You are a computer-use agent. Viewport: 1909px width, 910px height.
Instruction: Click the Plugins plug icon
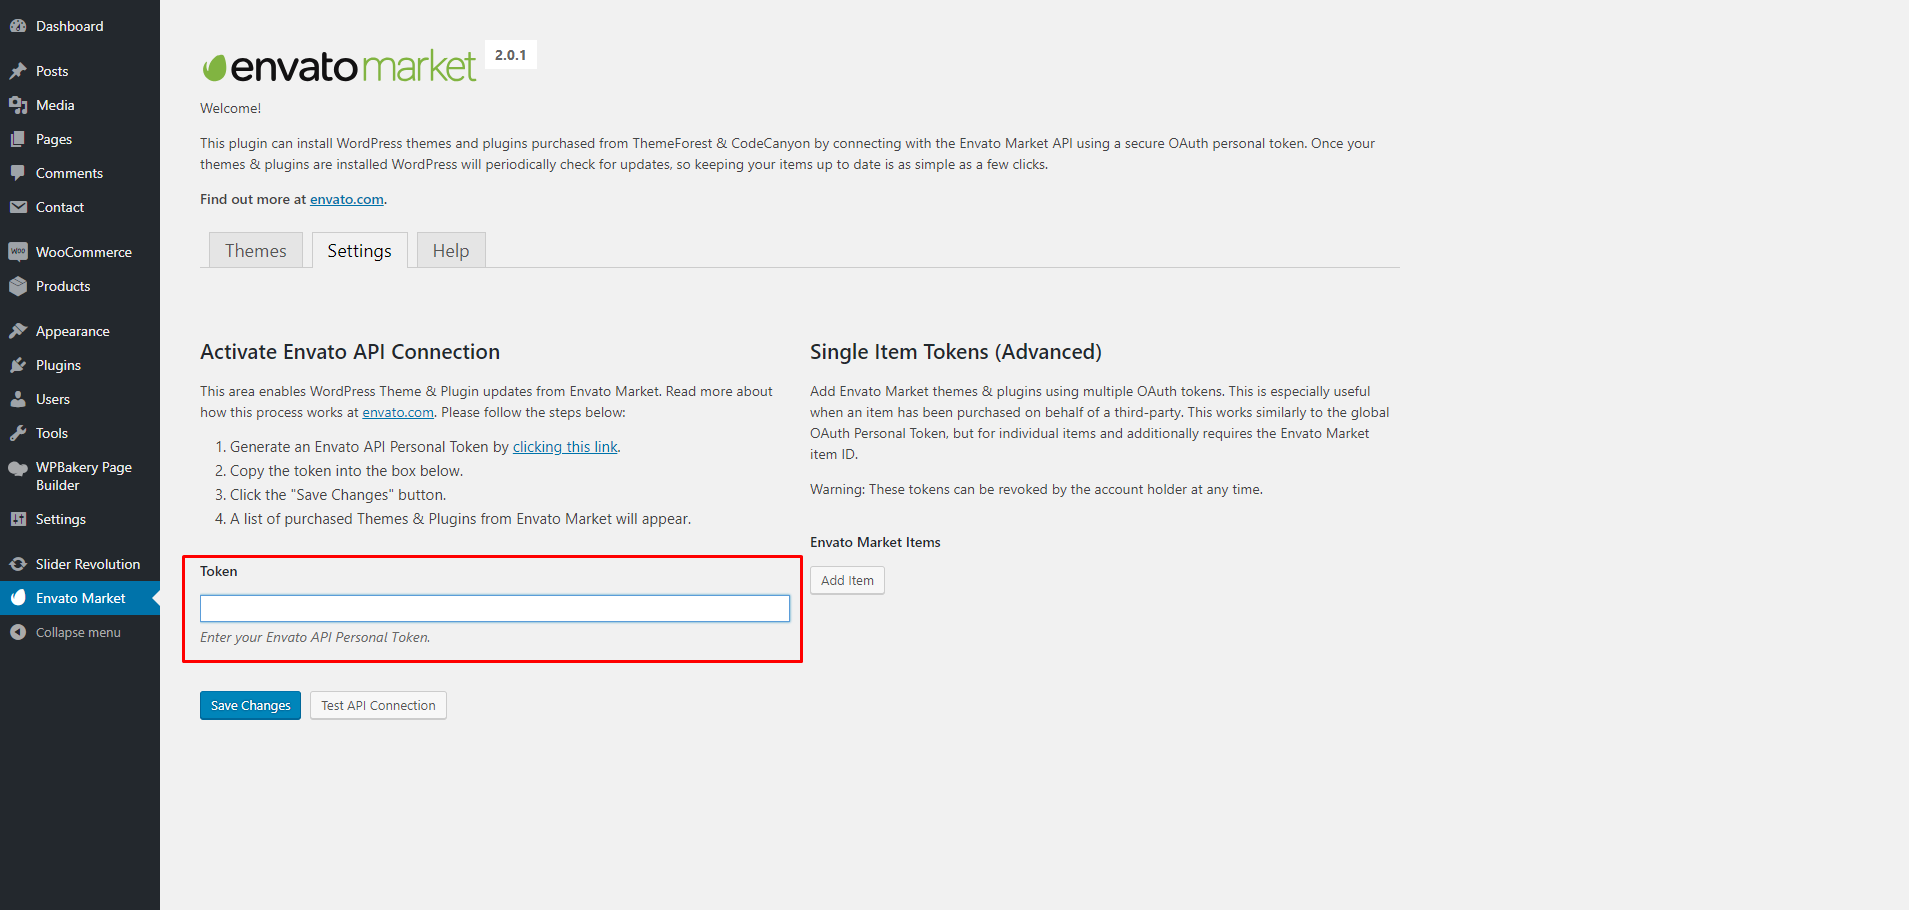pos(18,365)
